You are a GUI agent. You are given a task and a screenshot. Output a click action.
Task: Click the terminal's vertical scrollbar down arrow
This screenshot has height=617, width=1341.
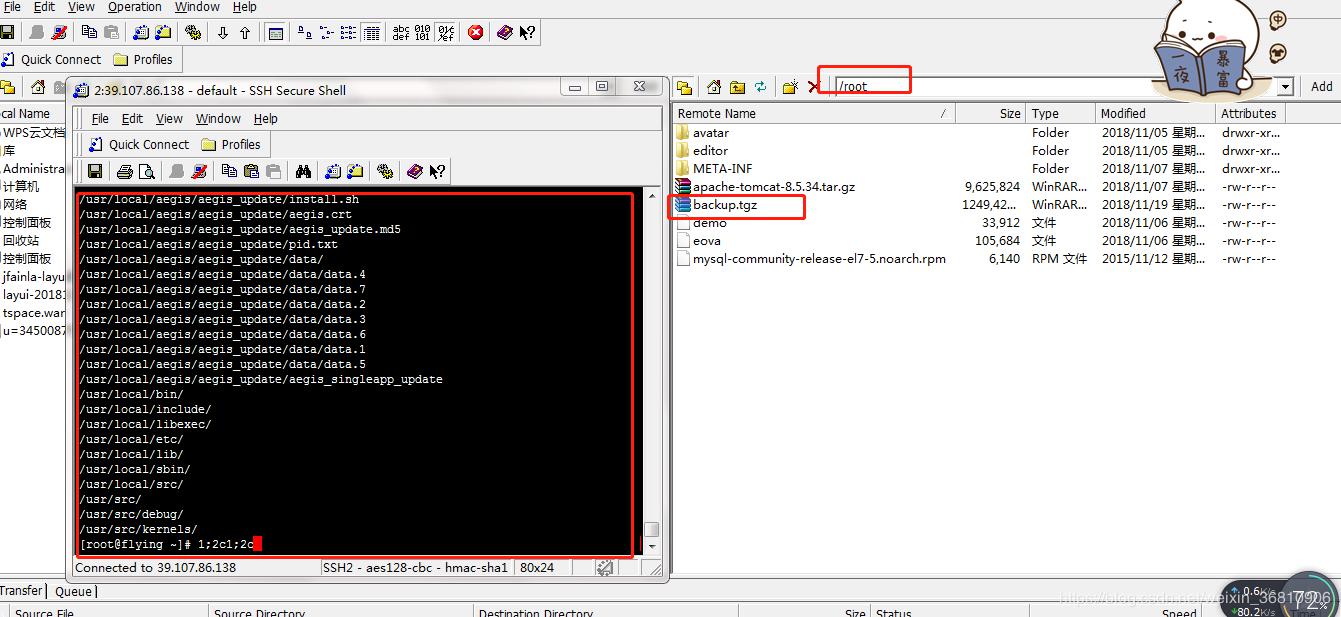click(x=651, y=548)
